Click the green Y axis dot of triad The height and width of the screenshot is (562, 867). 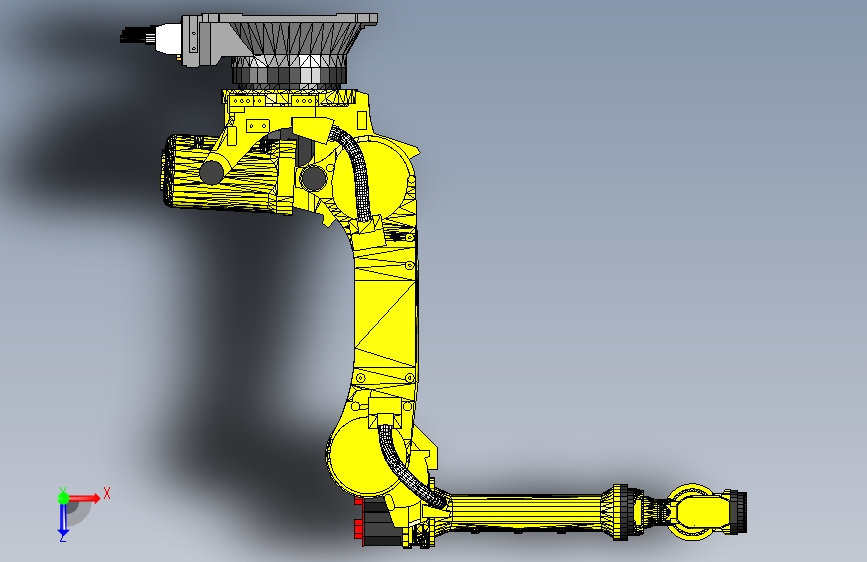tap(63, 498)
